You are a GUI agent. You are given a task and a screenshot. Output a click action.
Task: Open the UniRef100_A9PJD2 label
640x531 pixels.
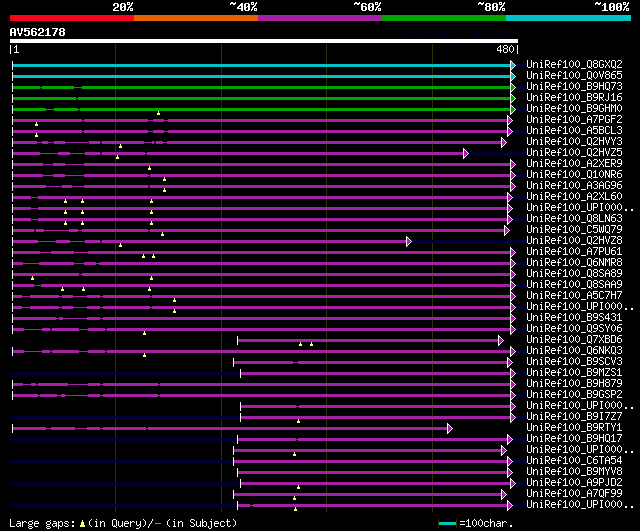[574, 483]
